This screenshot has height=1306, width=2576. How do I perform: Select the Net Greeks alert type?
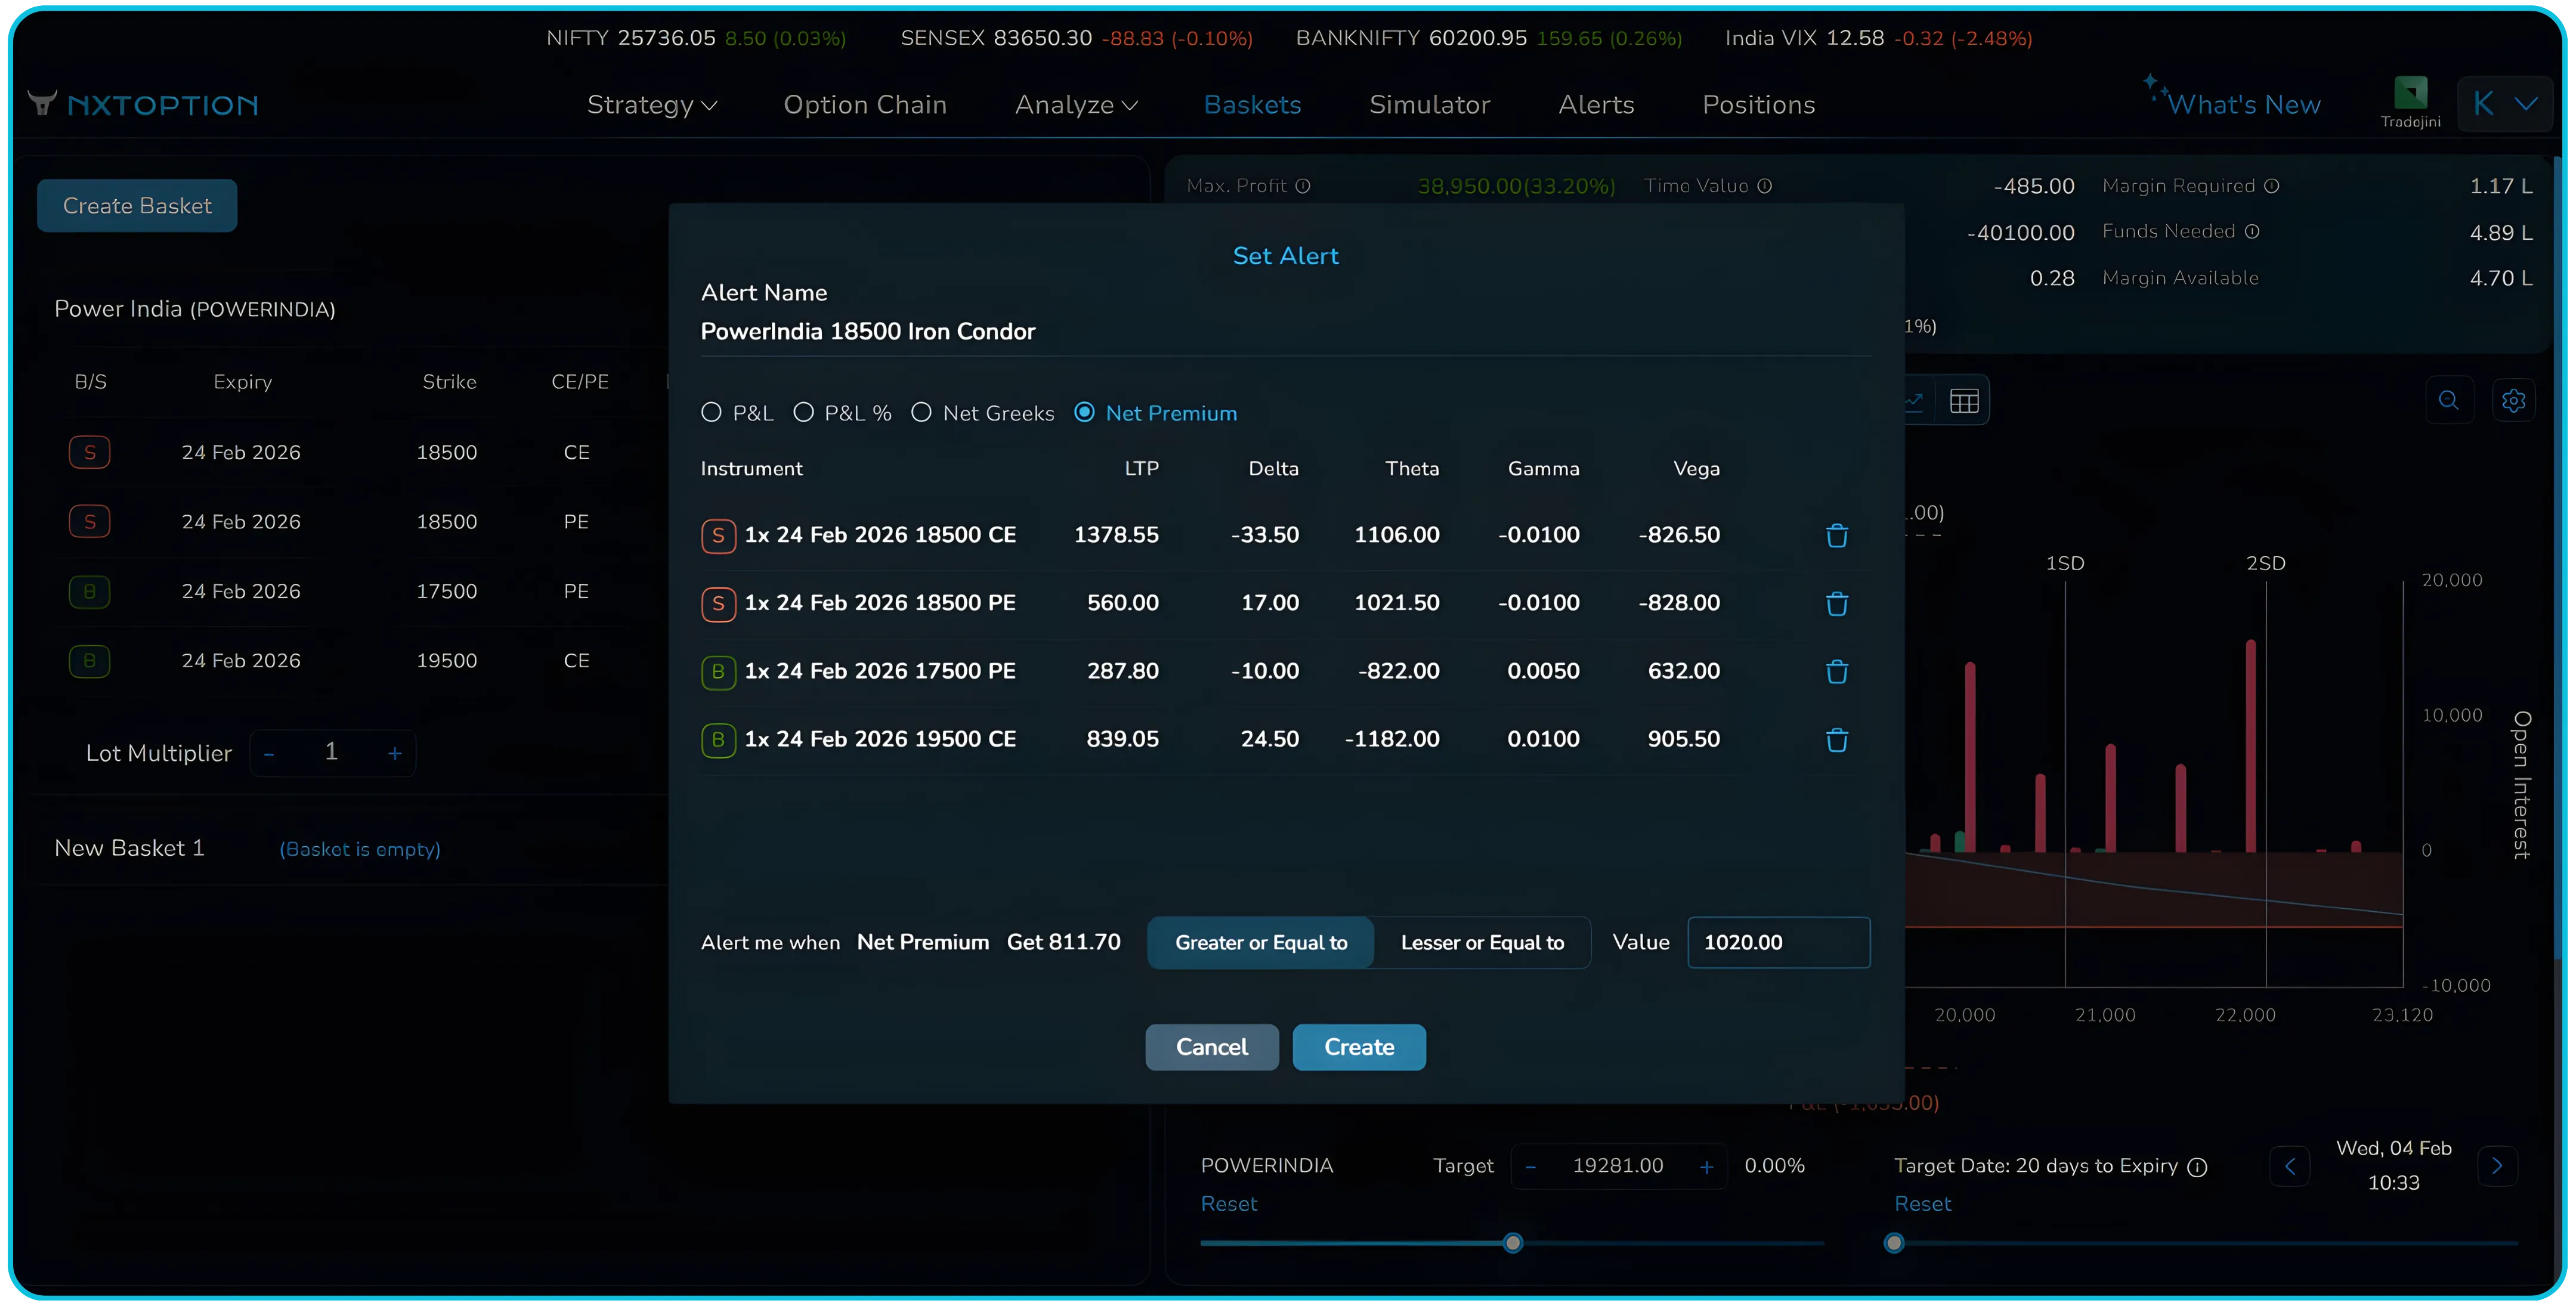click(922, 412)
